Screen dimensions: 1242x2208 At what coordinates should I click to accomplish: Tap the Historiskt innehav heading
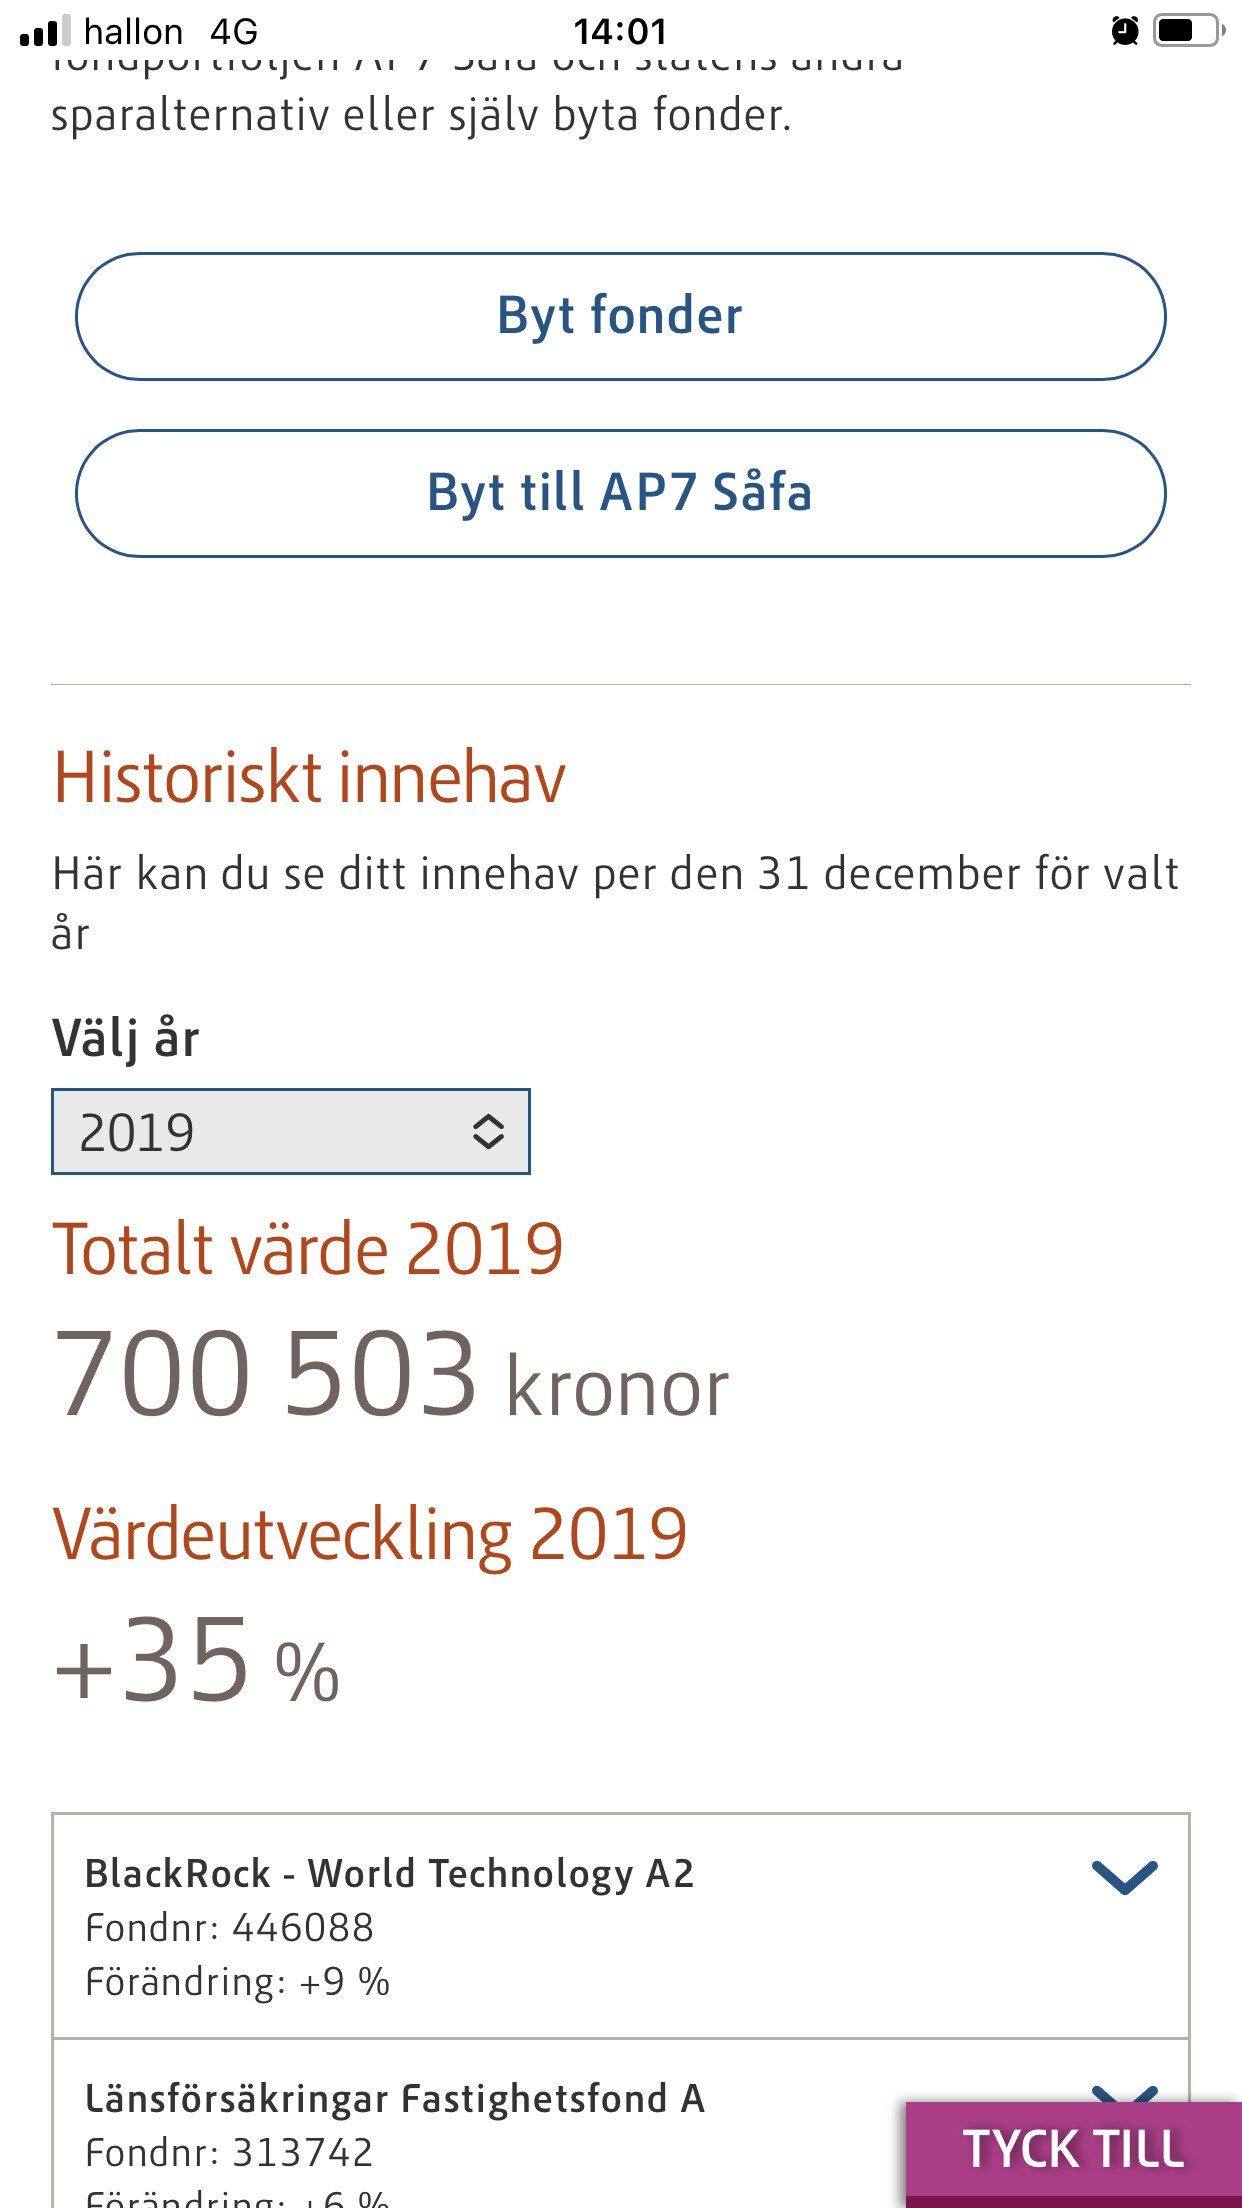click(x=309, y=778)
